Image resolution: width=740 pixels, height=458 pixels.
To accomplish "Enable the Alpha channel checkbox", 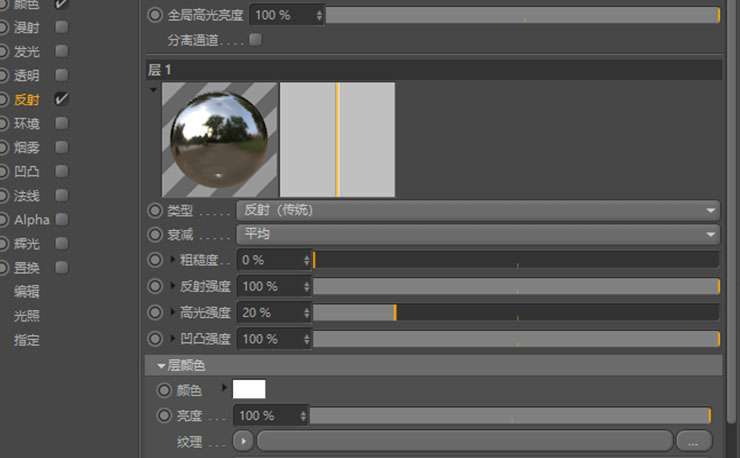I will [x=62, y=219].
